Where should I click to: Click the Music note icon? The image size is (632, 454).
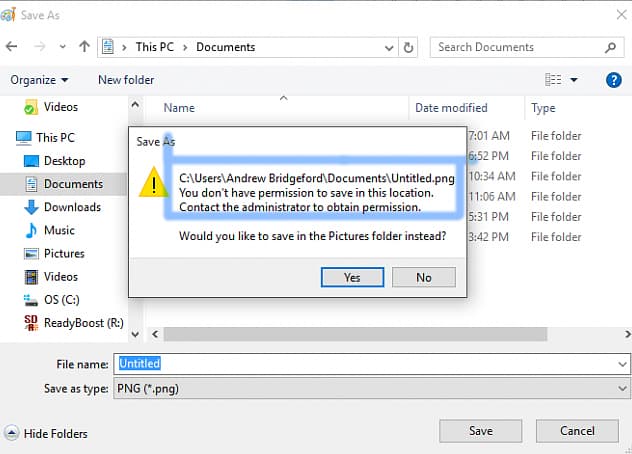click(x=31, y=230)
